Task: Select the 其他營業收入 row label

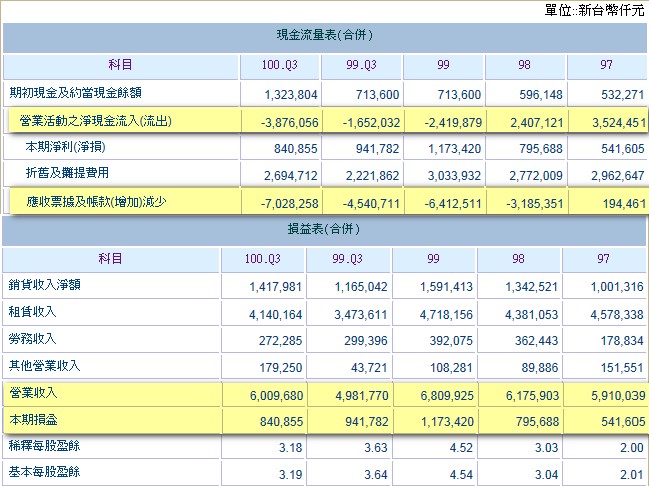Action: (44, 366)
